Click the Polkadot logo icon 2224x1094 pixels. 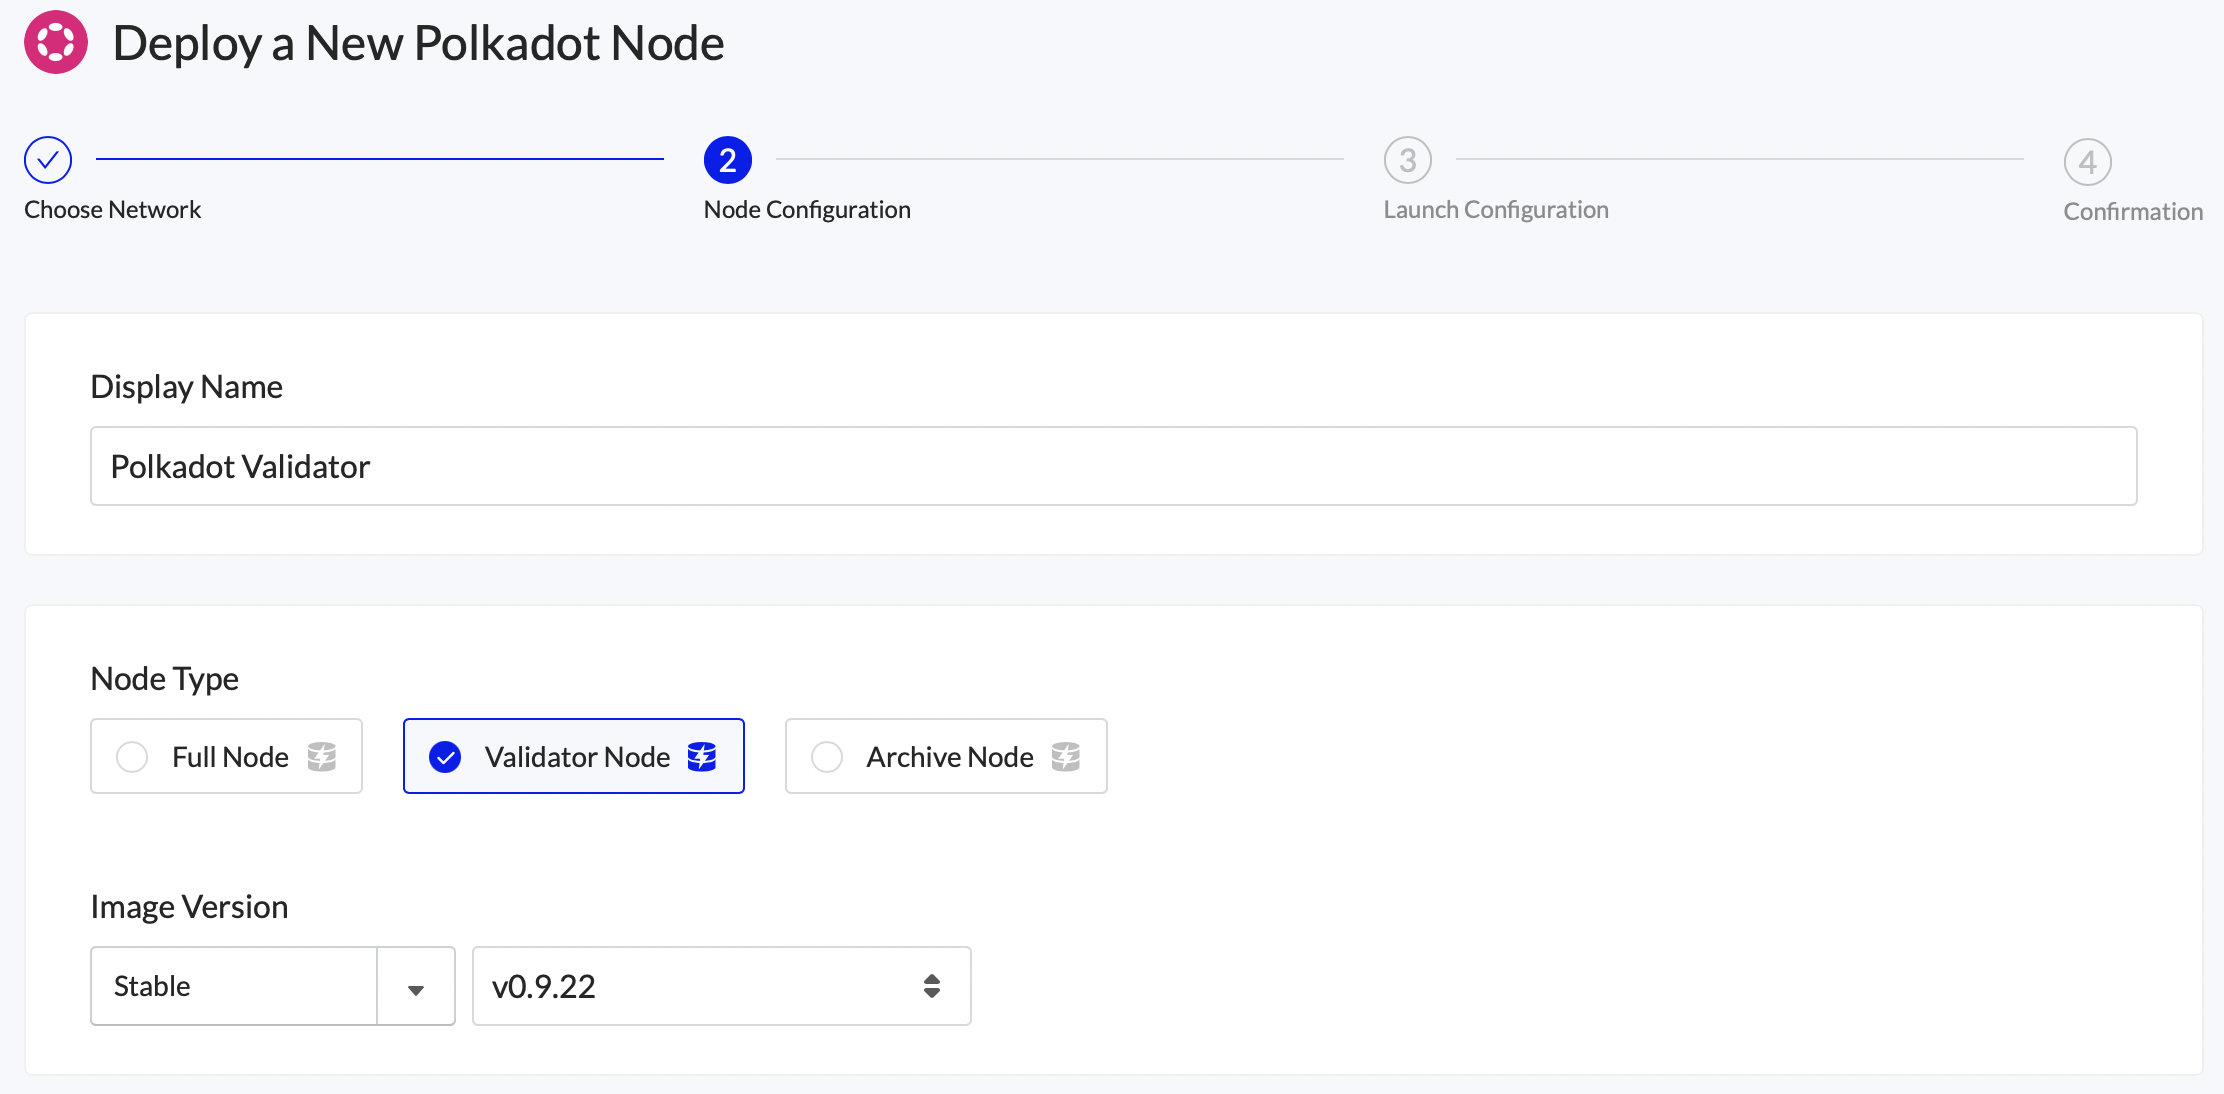55,42
